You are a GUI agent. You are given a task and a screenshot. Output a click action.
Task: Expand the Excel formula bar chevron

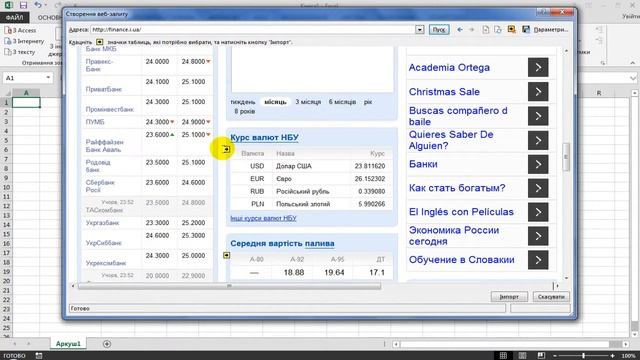click(x=633, y=78)
